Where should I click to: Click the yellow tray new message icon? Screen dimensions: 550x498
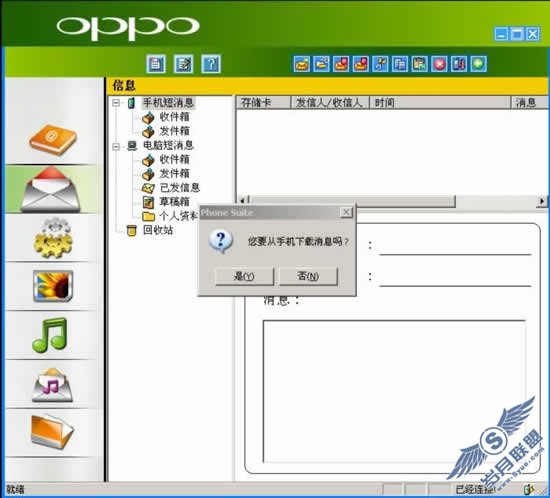pyautogui.click(x=302, y=64)
